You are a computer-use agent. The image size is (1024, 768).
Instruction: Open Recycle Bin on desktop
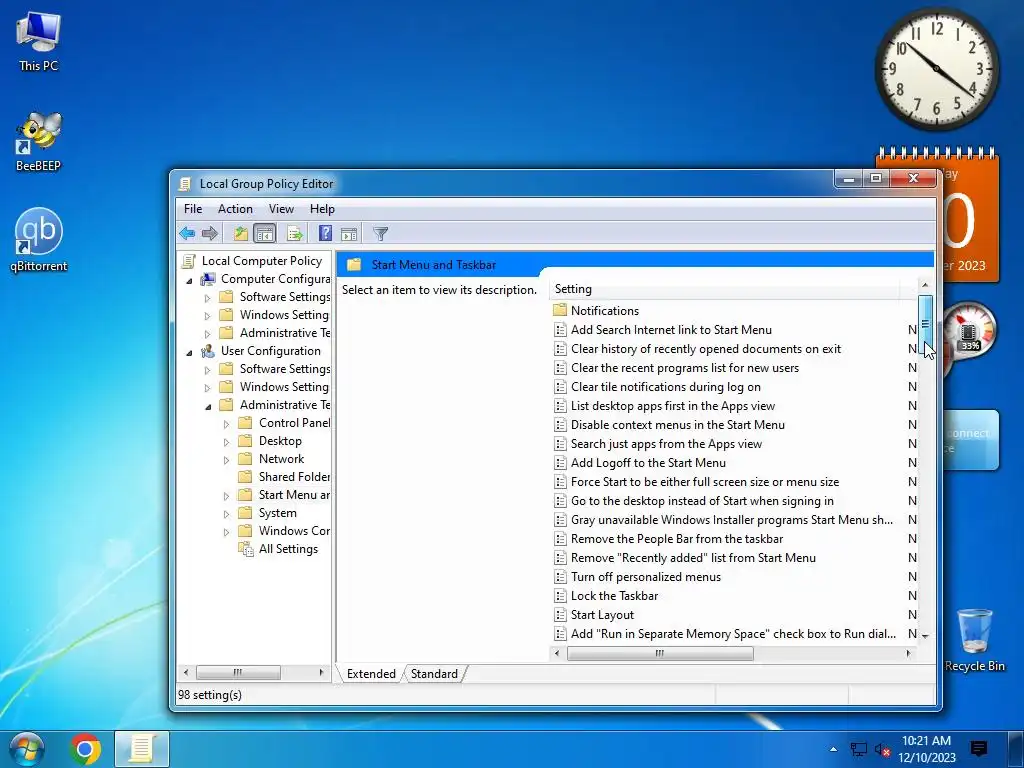click(x=974, y=640)
